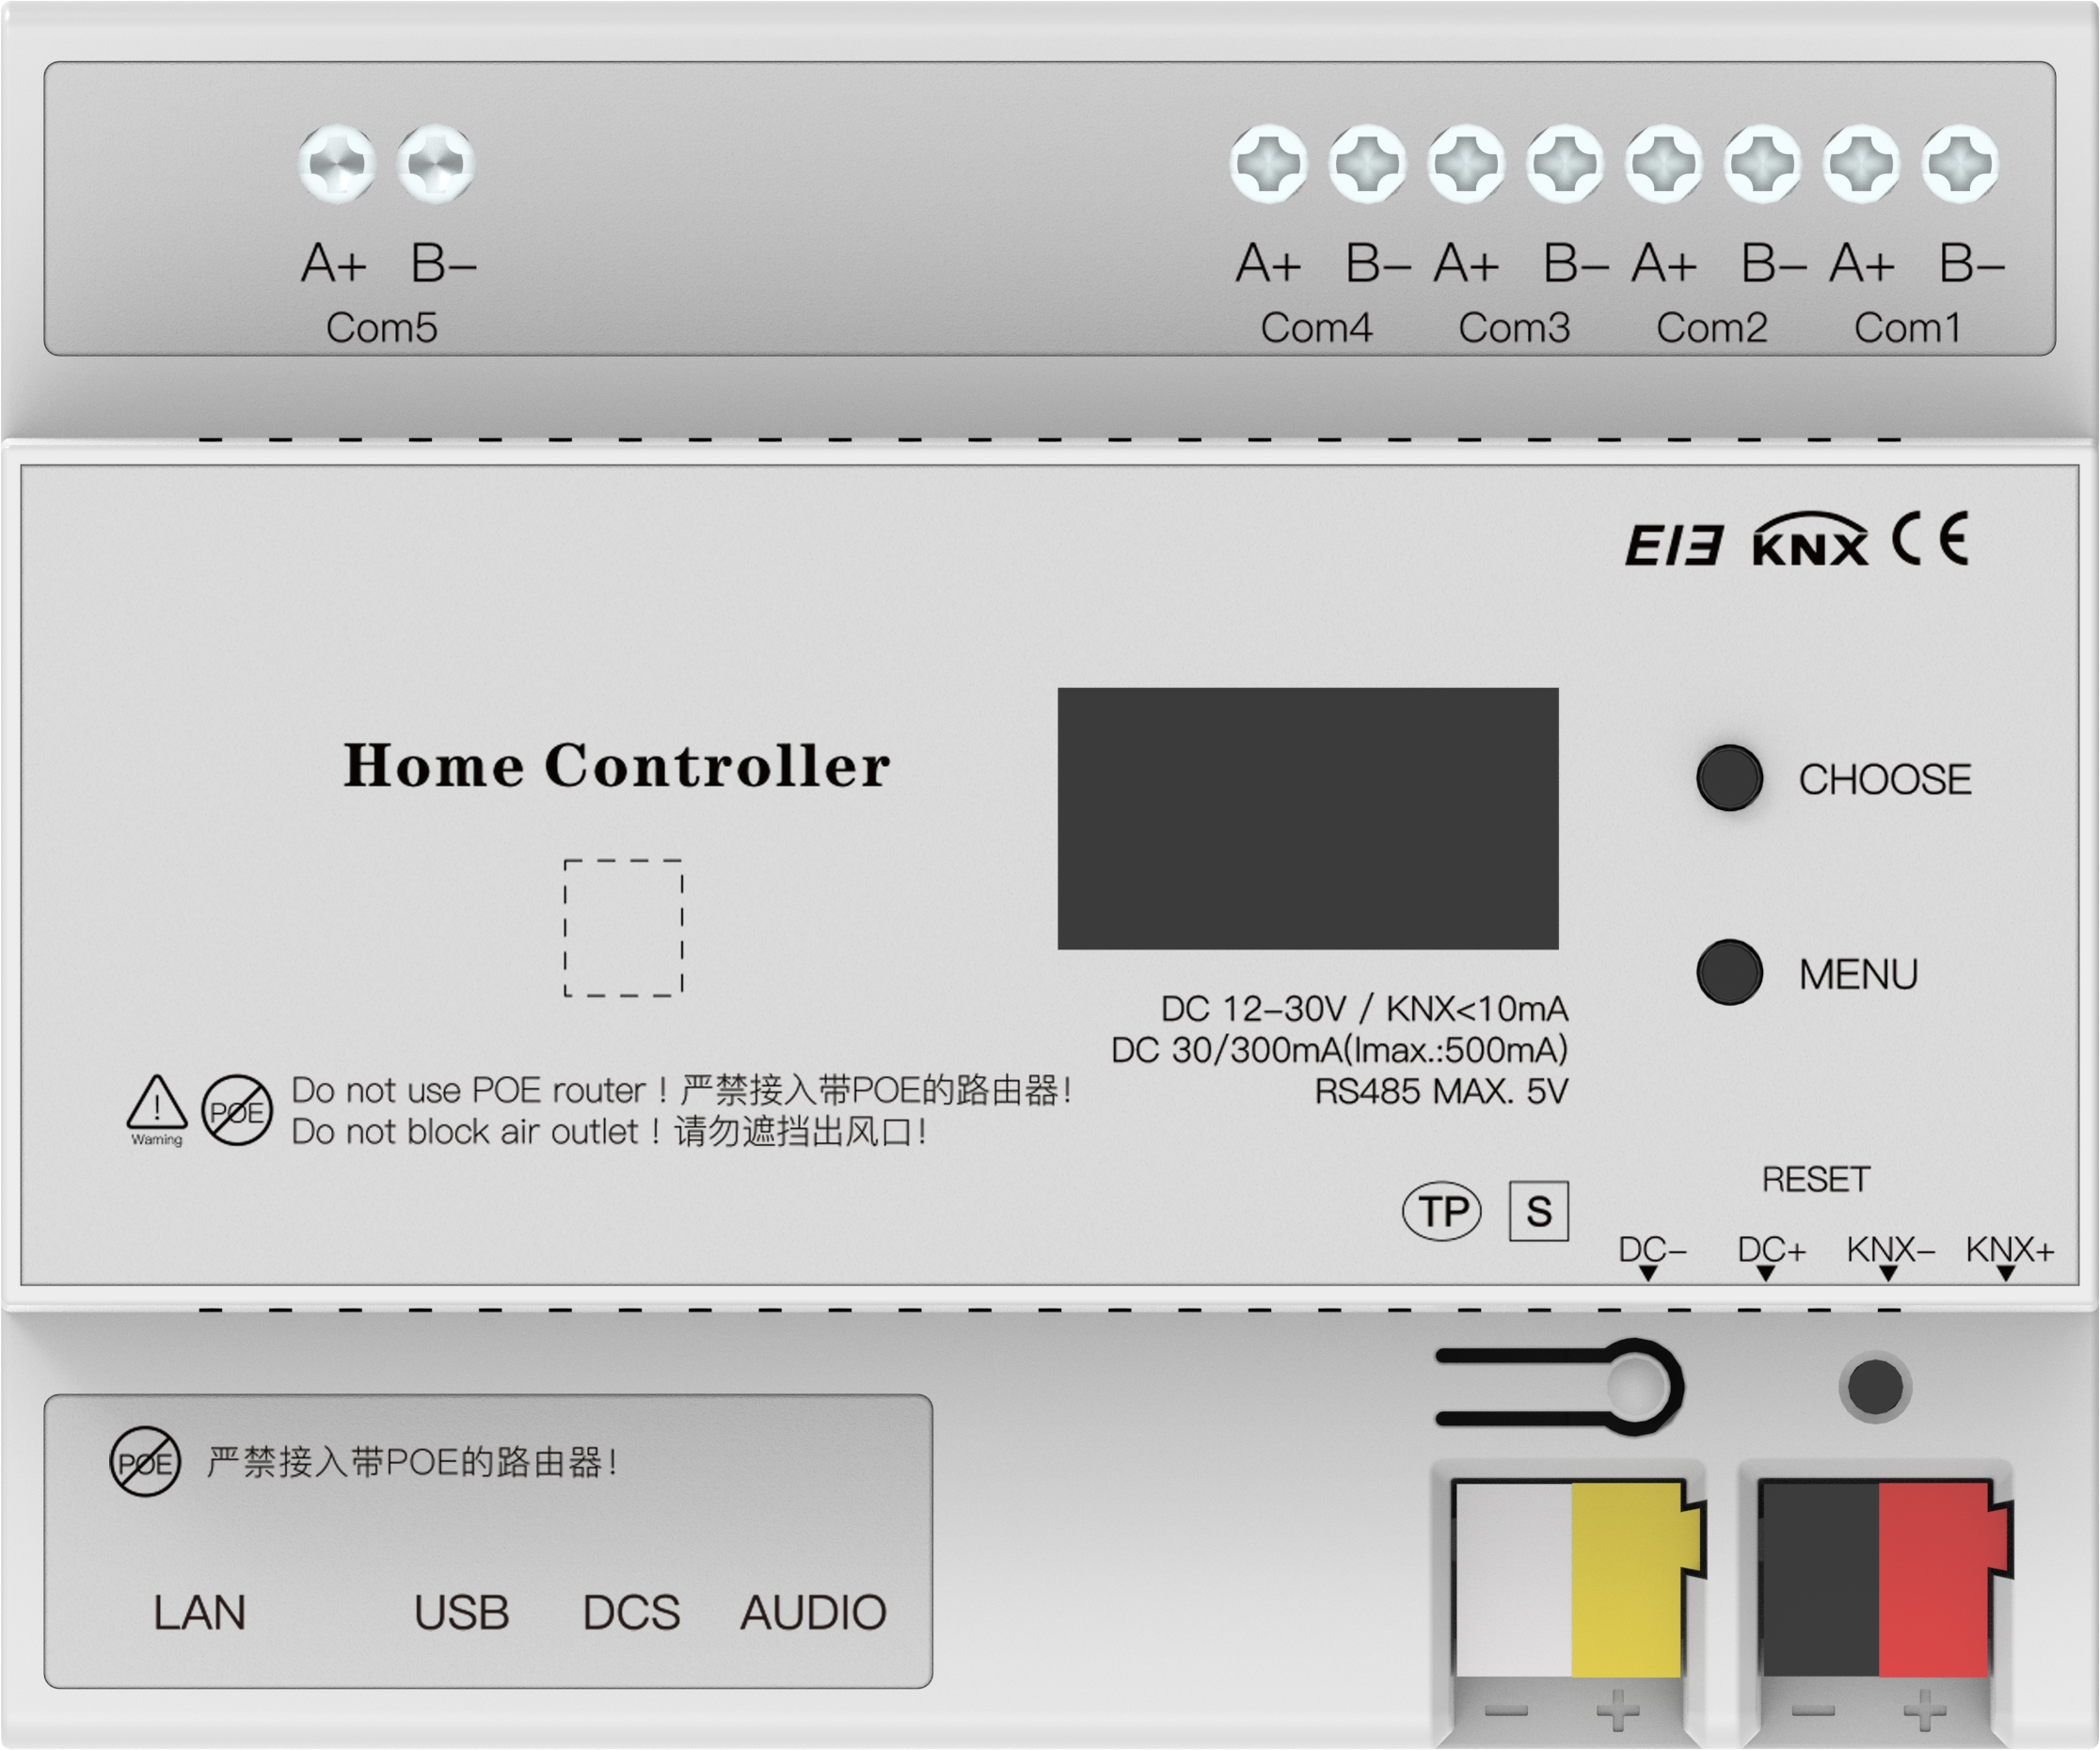Click the plus mark under the red terminal
The image size is (2100, 1750).
(1925, 1710)
